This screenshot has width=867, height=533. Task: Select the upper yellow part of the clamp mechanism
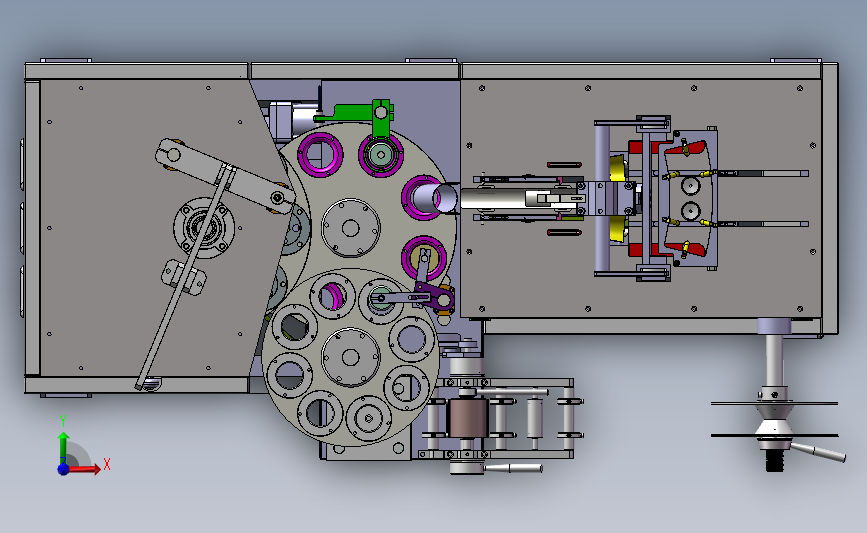pos(618,168)
